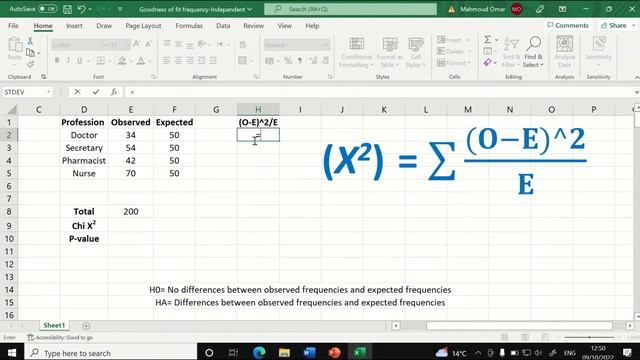This screenshot has height=360, width=640.
Task: Click the Search box in title bar
Action: pos(350,9)
